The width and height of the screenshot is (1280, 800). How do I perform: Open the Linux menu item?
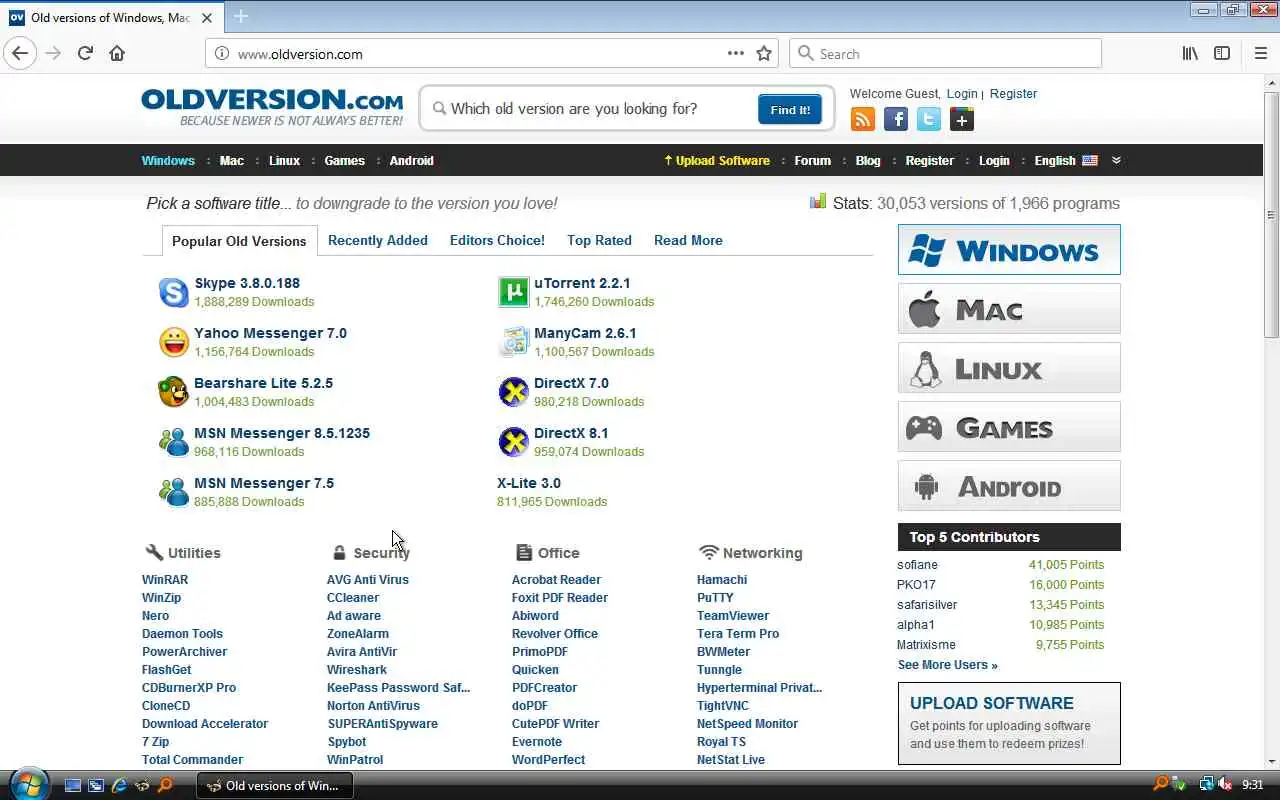coord(284,160)
